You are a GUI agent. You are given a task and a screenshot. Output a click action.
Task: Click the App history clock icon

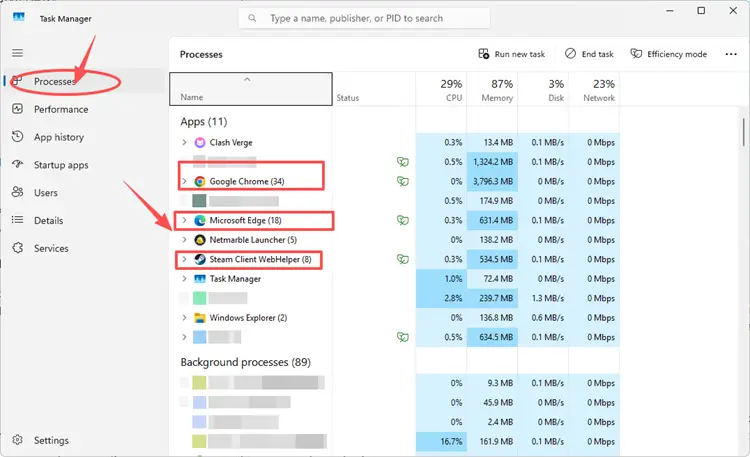point(18,137)
